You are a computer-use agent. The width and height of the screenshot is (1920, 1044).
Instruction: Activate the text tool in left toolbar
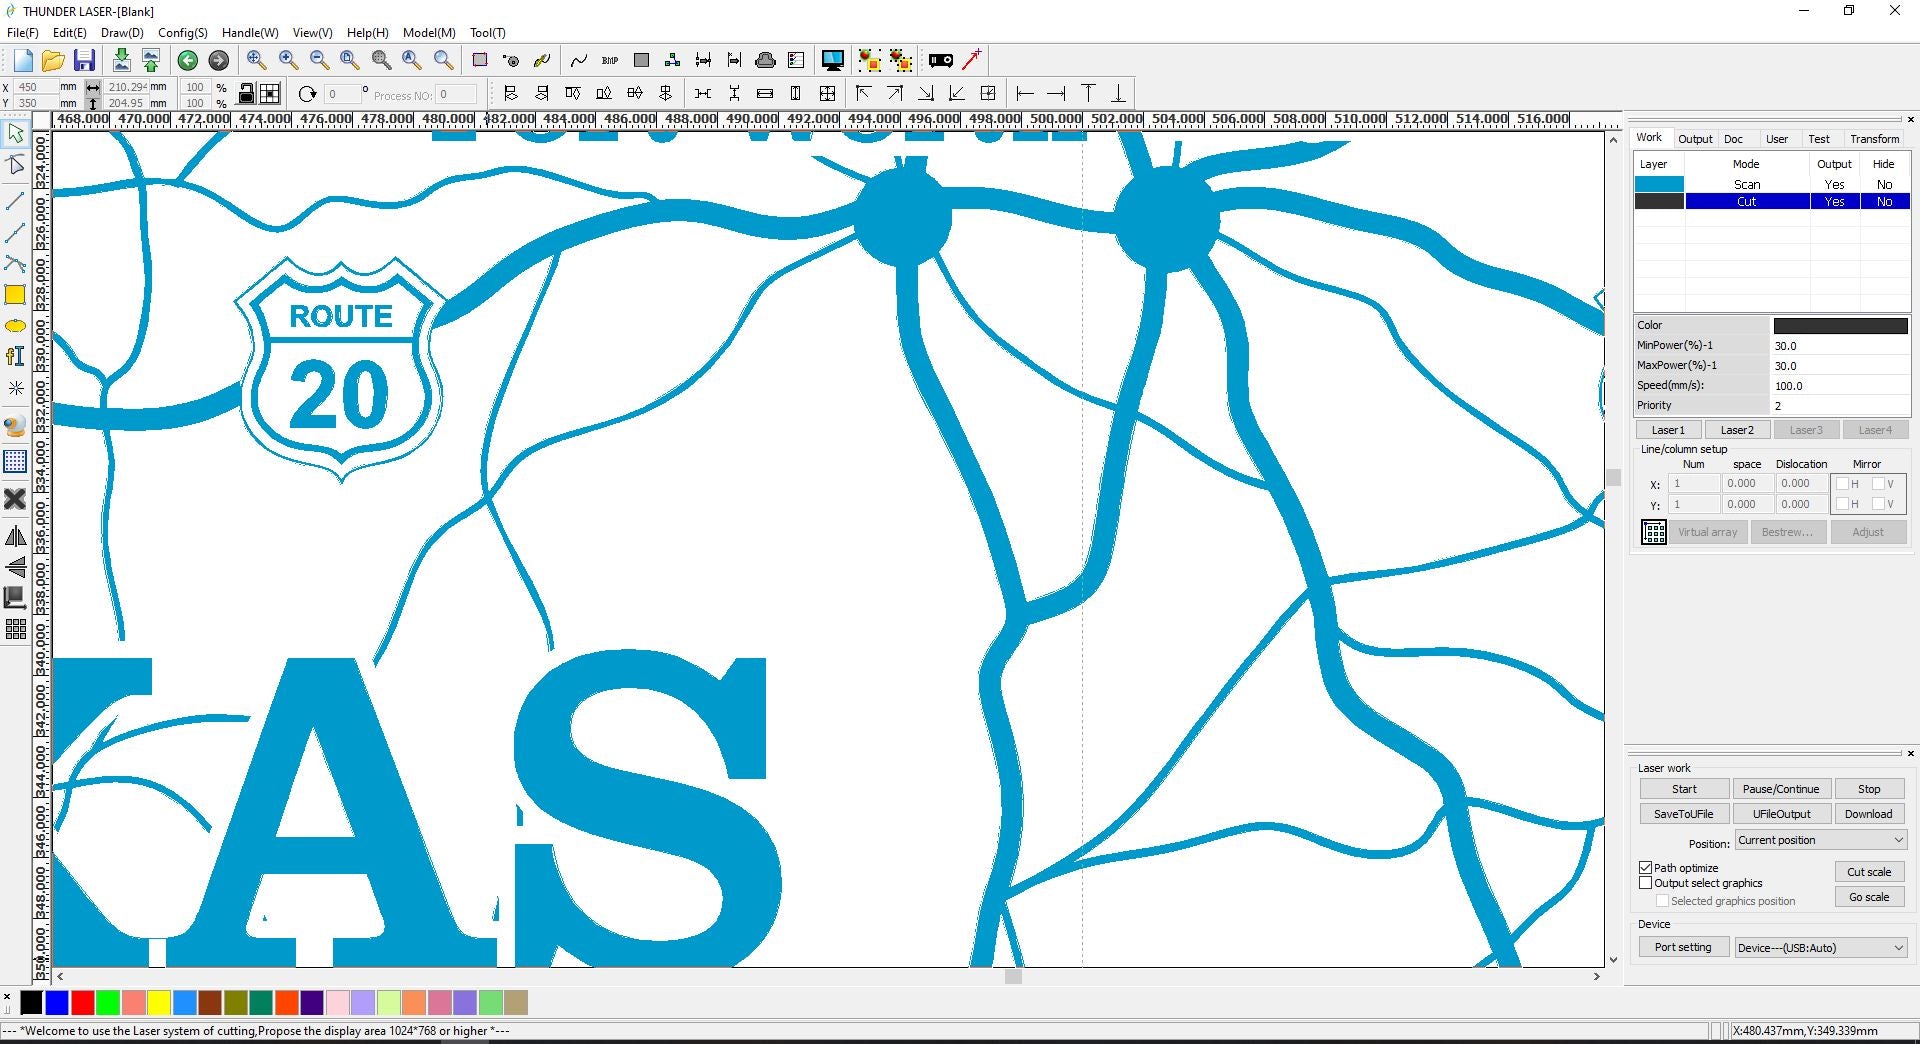(15, 357)
